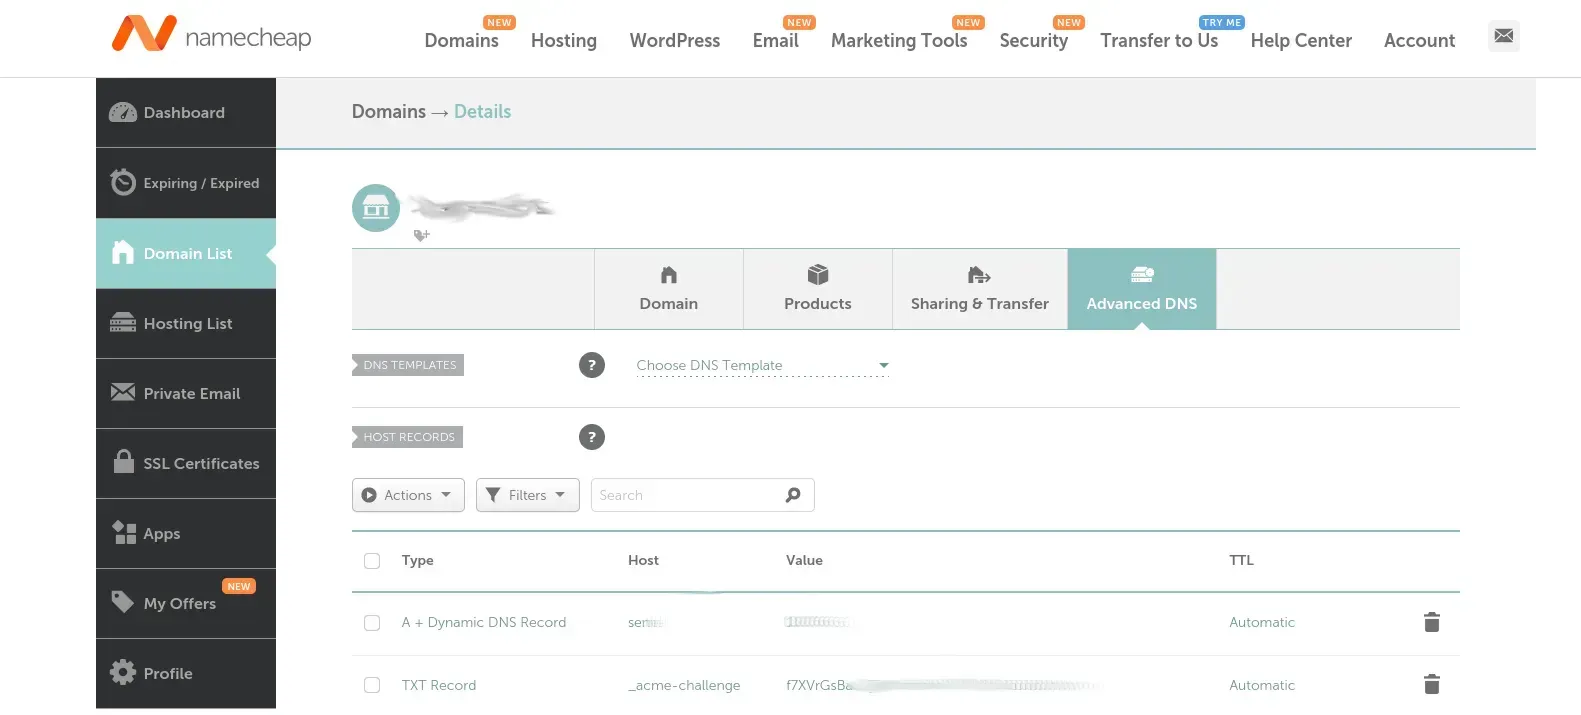Open the Actions dropdown
Viewport: 1581px width, 715px height.
click(408, 495)
